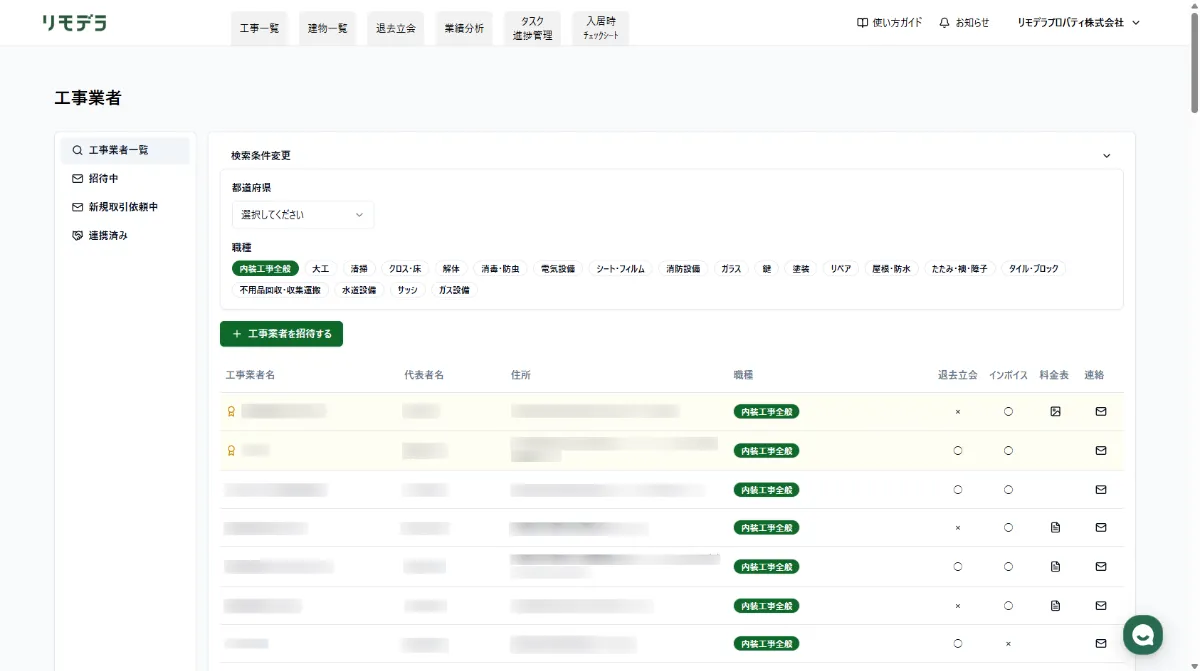Expand リモデラプロパティ株式会社 account menu
Viewport: 1200px width, 671px height.
pyautogui.click(x=1078, y=22)
